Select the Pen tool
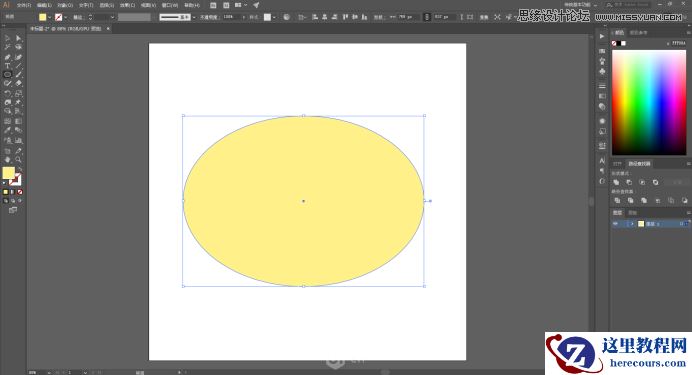This screenshot has width=692, height=375. (8, 57)
